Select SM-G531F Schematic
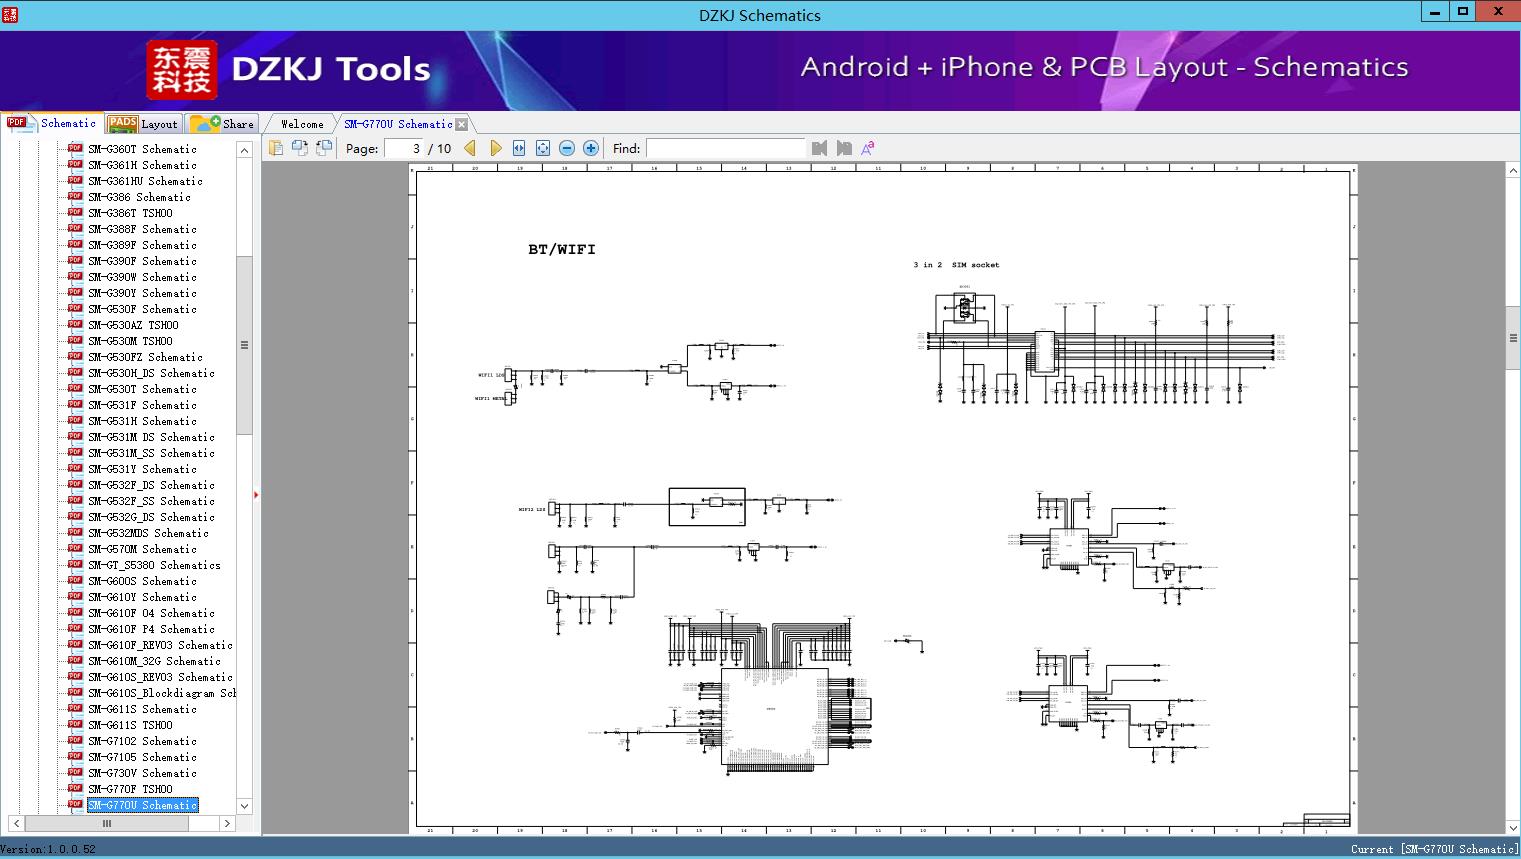 [x=142, y=405]
